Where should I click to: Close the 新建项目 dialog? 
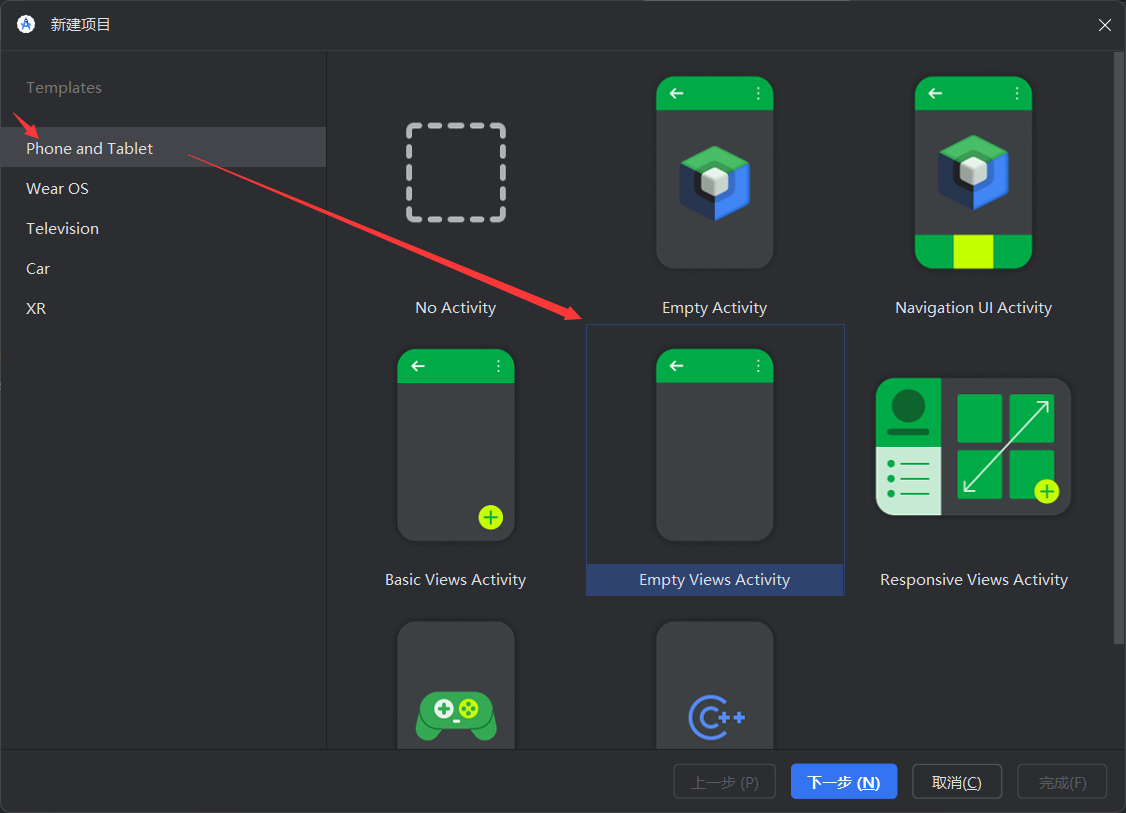point(1104,25)
